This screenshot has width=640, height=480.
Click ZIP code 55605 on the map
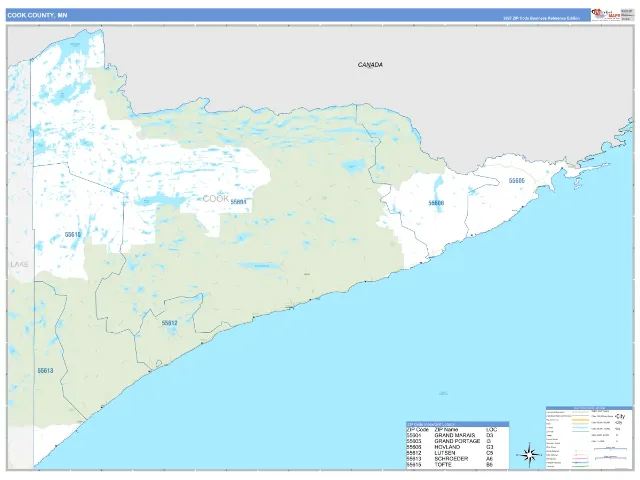pos(516,180)
